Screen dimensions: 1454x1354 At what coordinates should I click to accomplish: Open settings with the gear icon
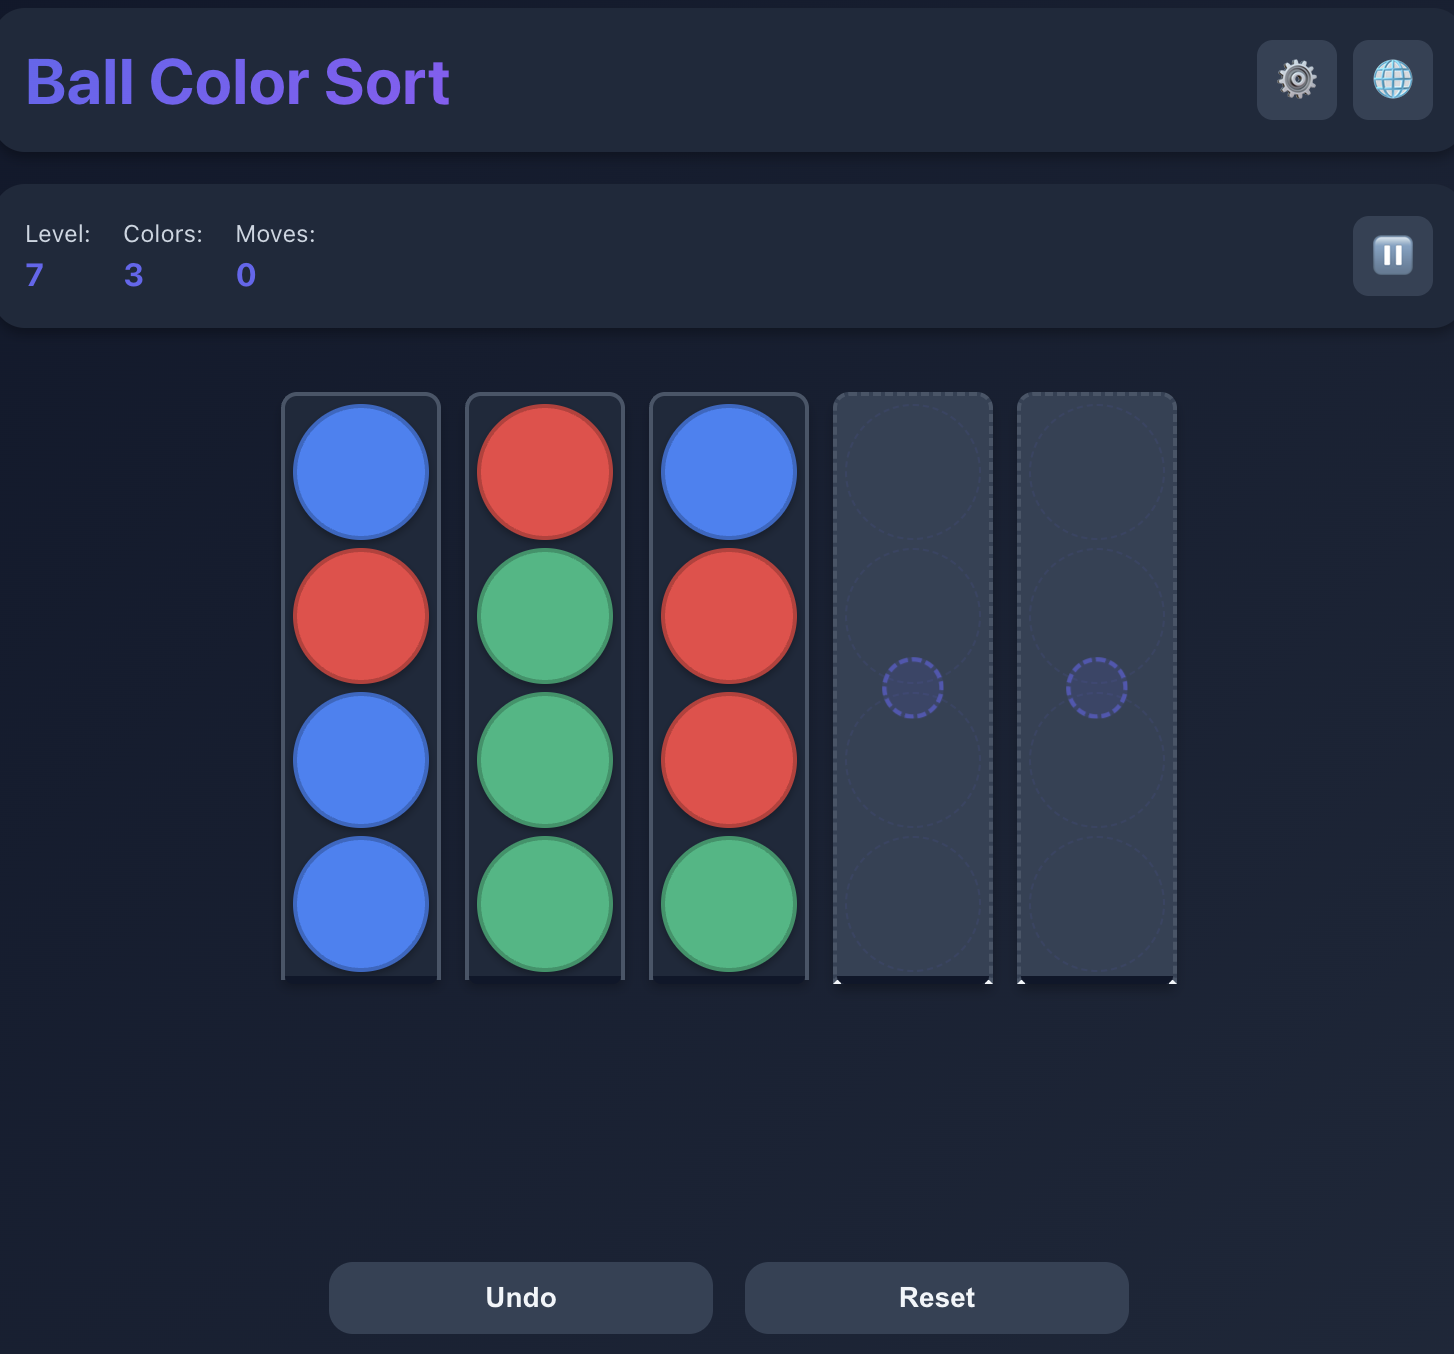pyautogui.click(x=1296, y=80)
